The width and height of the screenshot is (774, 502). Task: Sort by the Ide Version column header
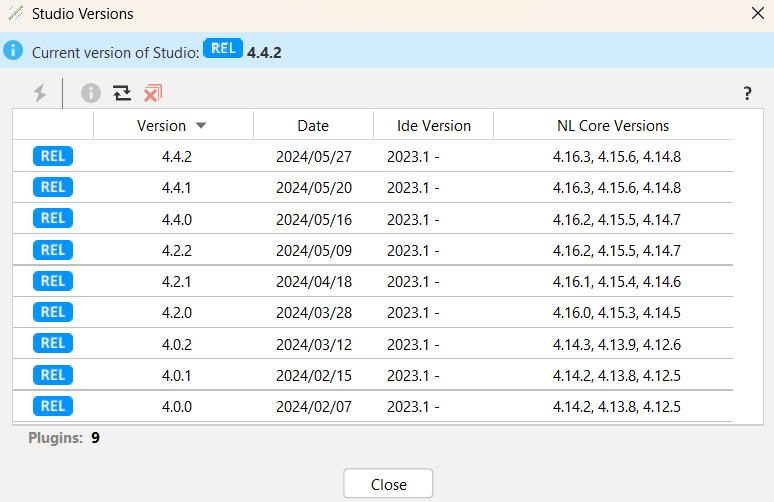433,126
